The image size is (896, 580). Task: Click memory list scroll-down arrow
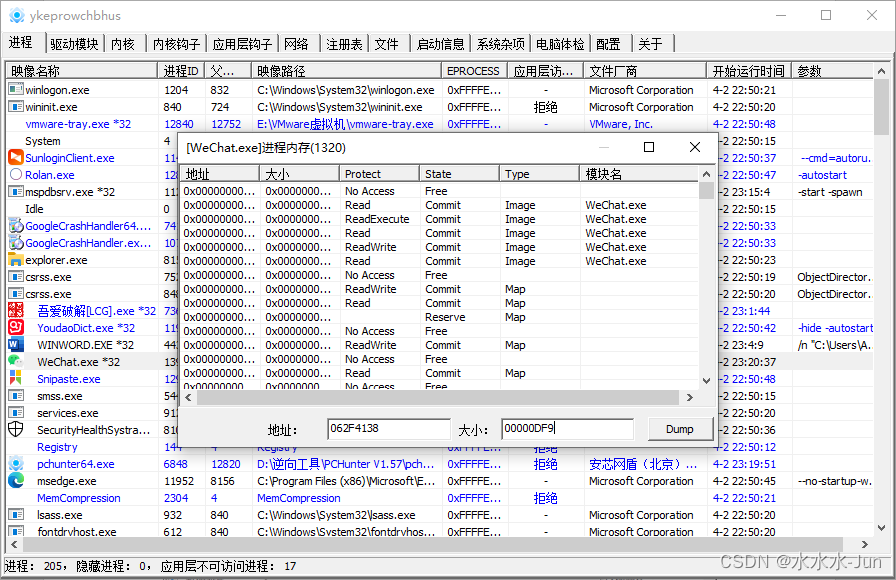(x=706, y=381)
